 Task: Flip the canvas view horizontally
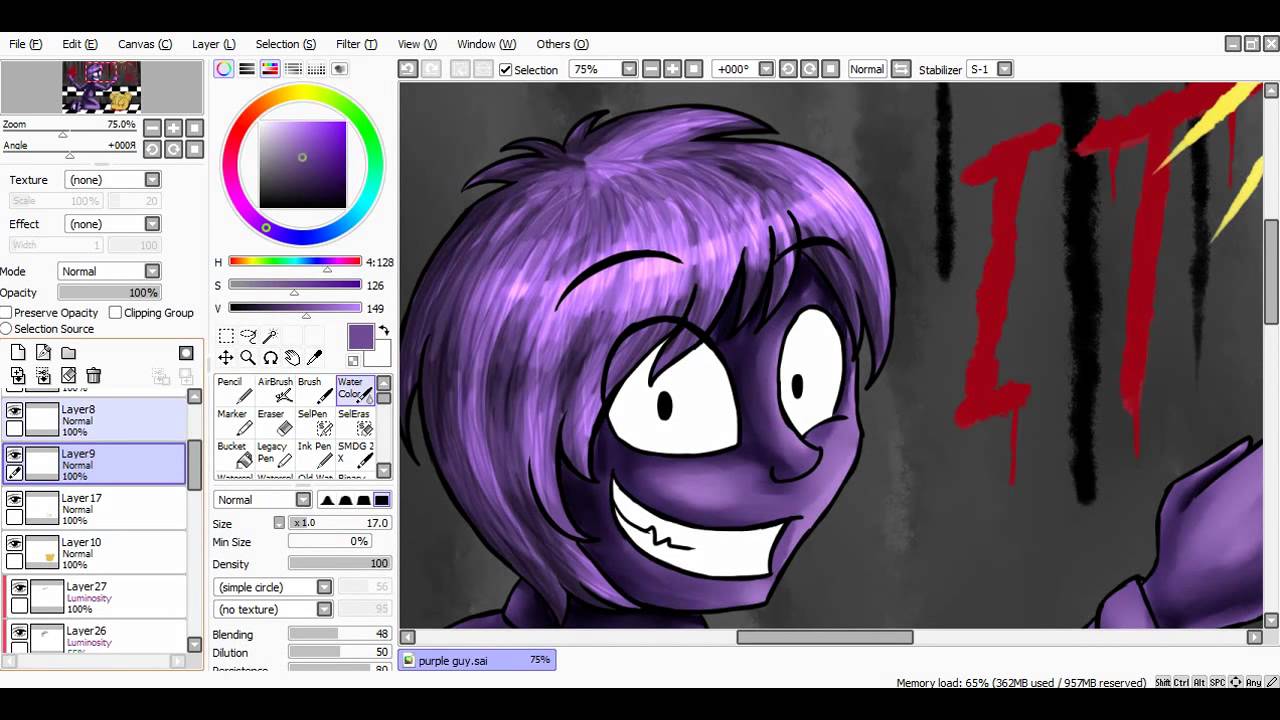pos(901,69)
